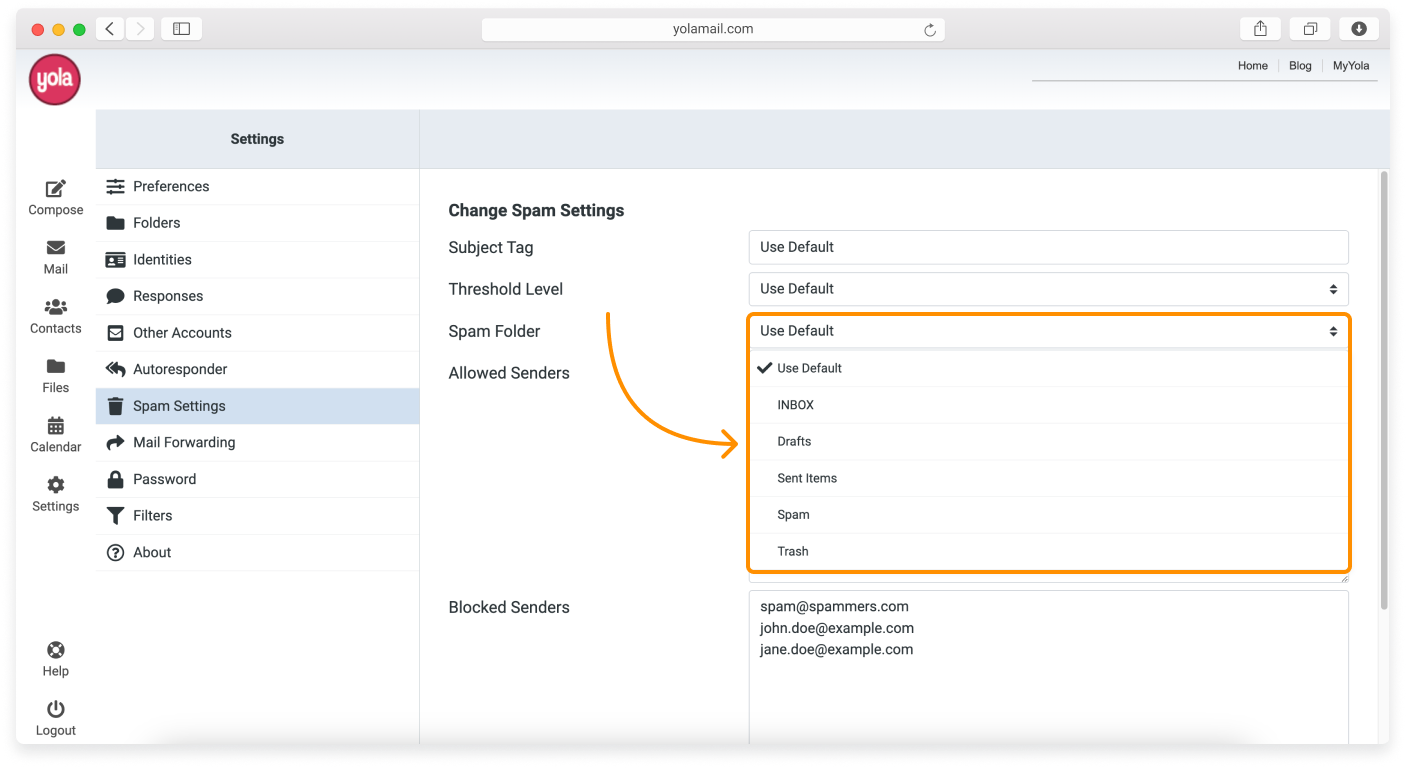The height and width of the screenshot is (768, 1406).
Task: Go to Mail Forwarding settings
Action: [184, 443]
